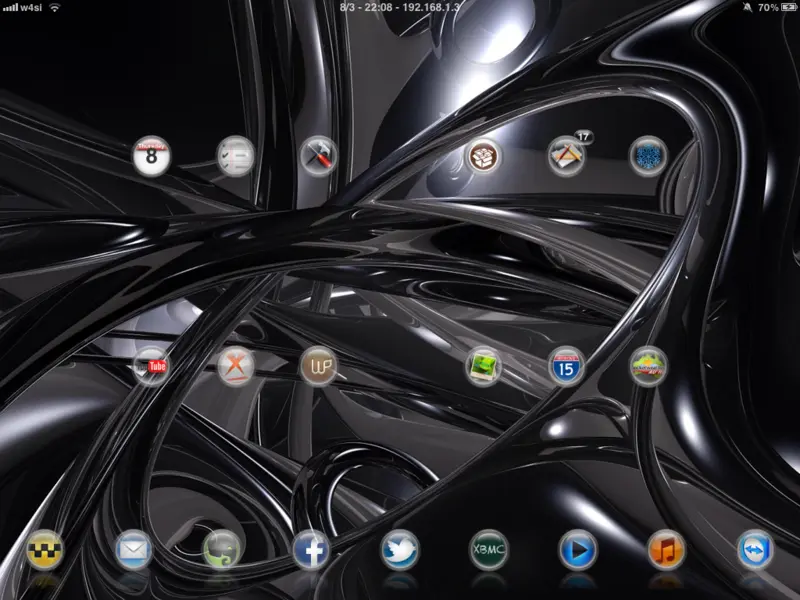Open the Facebook app in dock
Image resolution: width=800 pixels, height=600 pixels.
pyautogui.click(x=311, y=549)
